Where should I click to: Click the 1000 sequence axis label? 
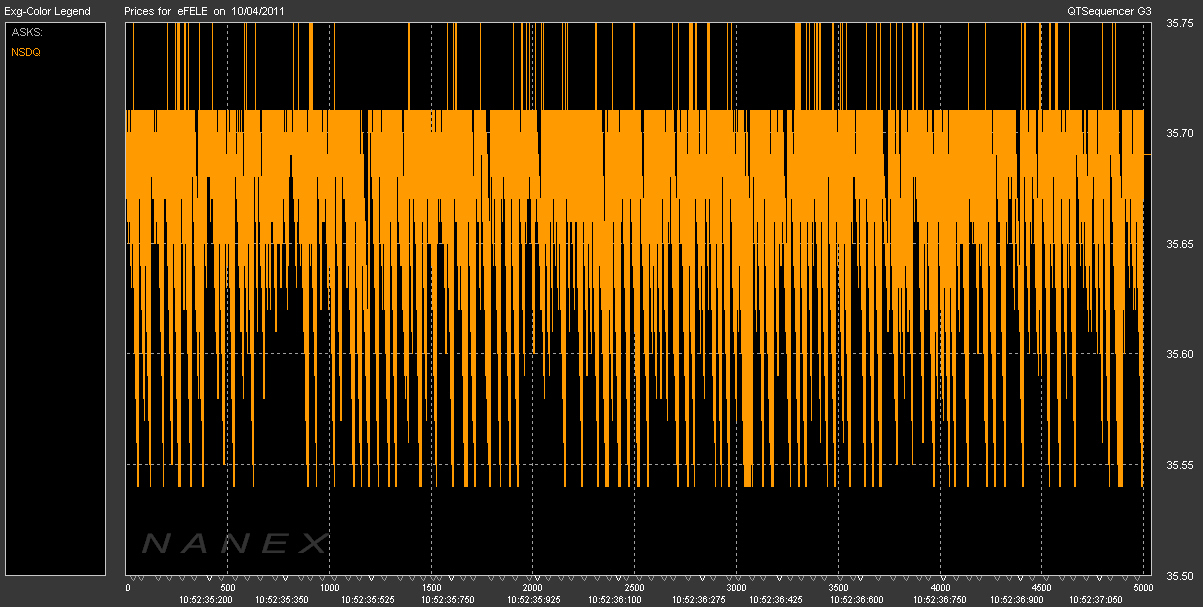pyautogui.click(x=330, y=589)
